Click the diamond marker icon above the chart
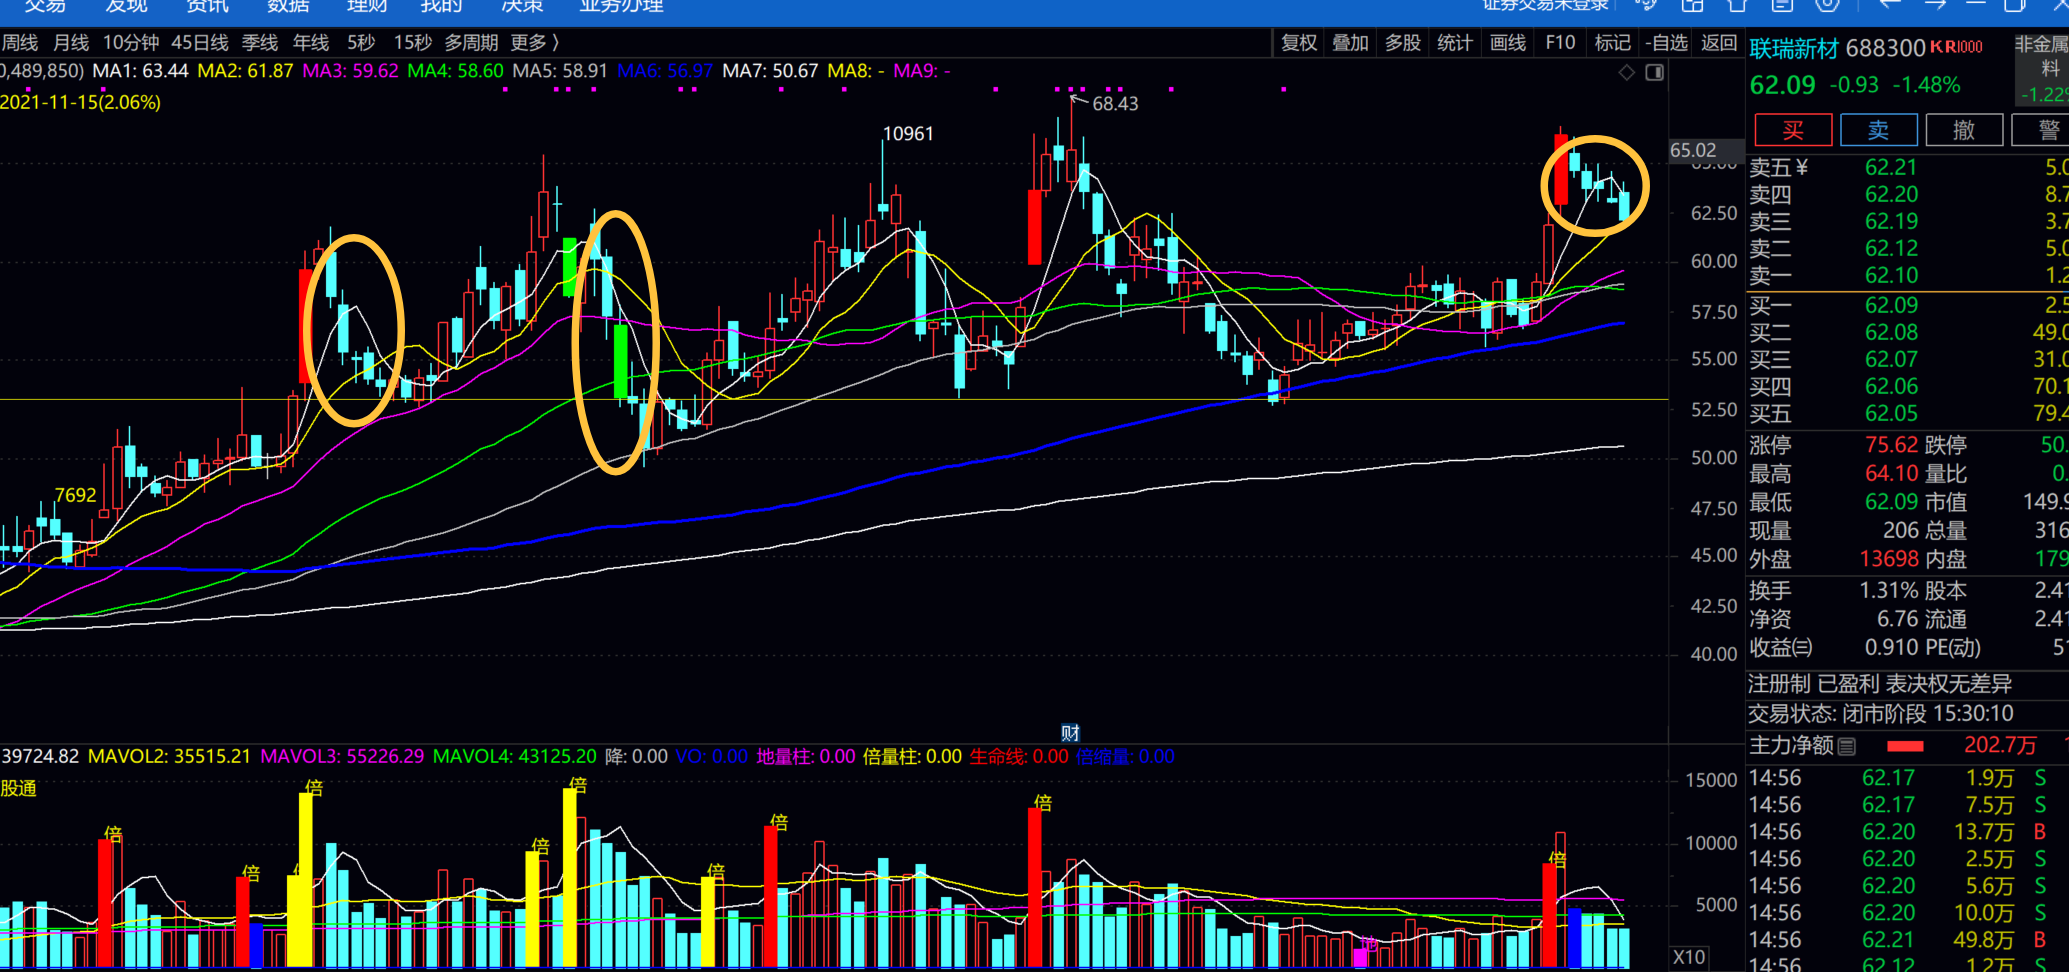This screenshot has height=972, width=2069. coord(1627,72)
